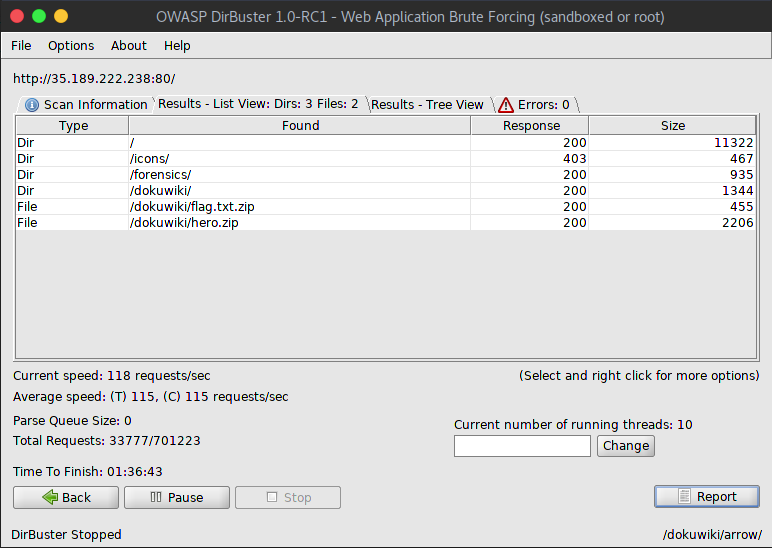
Task: Click the size value 1344
Action: click(738, 191)
